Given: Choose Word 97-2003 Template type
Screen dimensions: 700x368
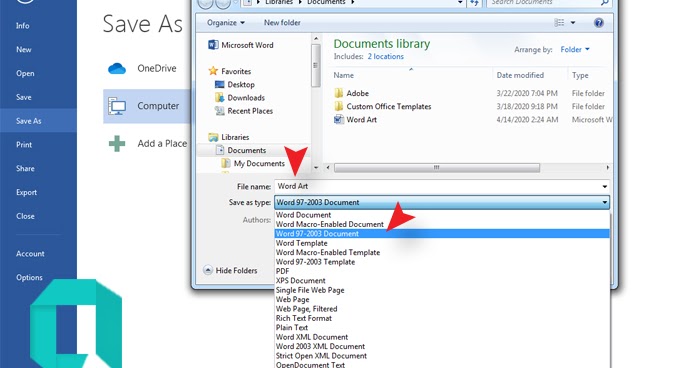Looking at the screenshot, I should (x=442, y=262).
